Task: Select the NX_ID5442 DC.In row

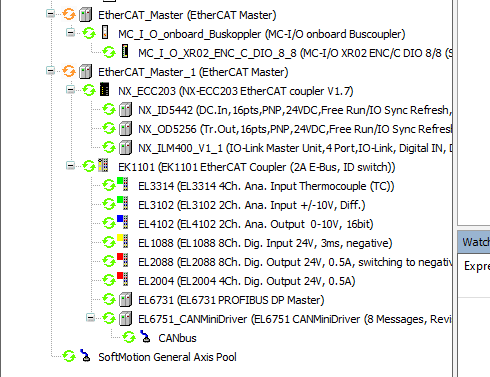Action: [x=295, y=110]
